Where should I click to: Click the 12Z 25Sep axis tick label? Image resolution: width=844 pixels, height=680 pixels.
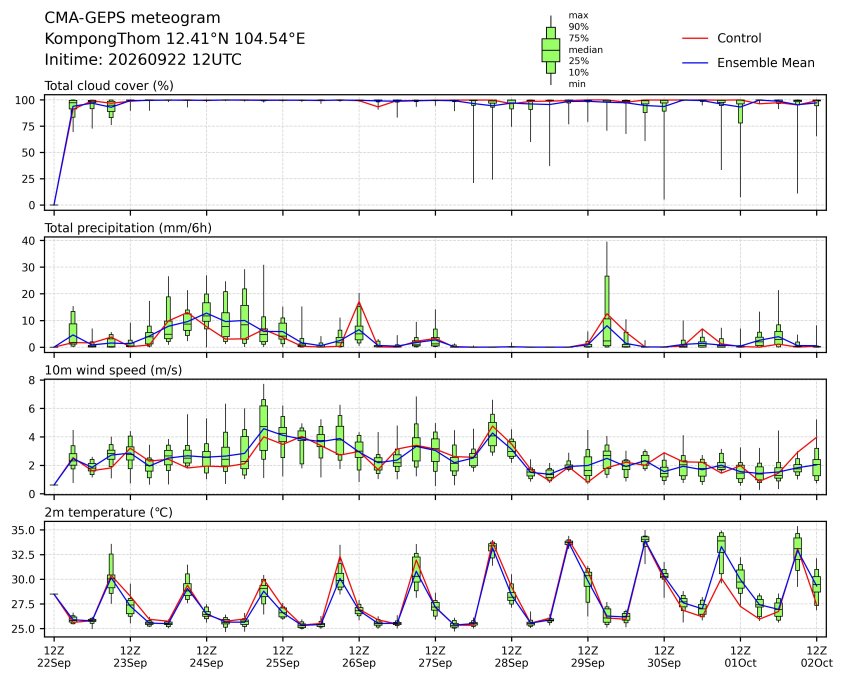coord(283,656)
